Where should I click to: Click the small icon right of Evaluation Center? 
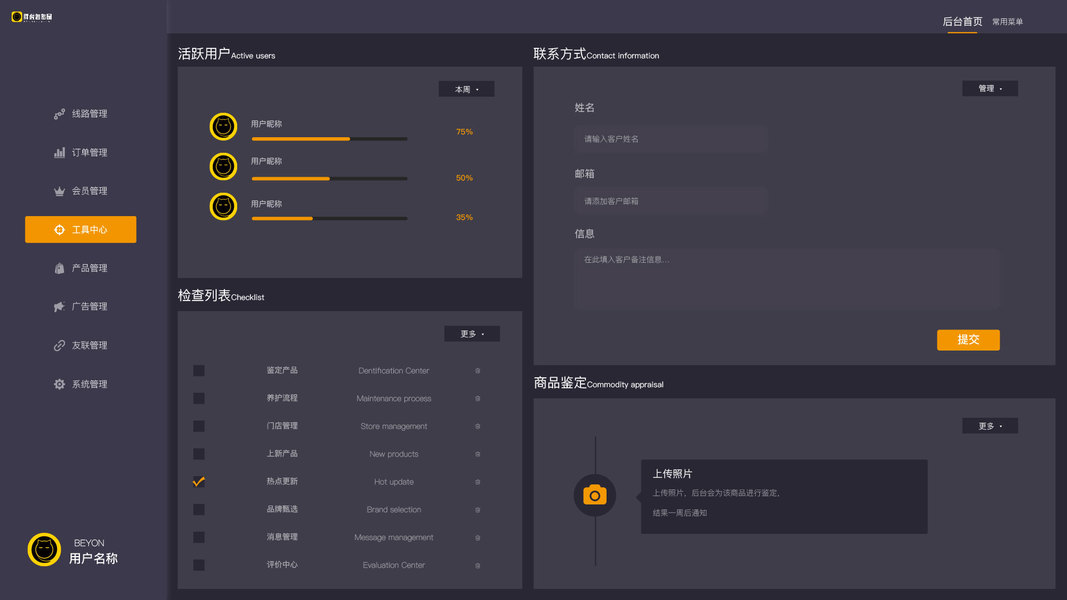pos(478,565)
